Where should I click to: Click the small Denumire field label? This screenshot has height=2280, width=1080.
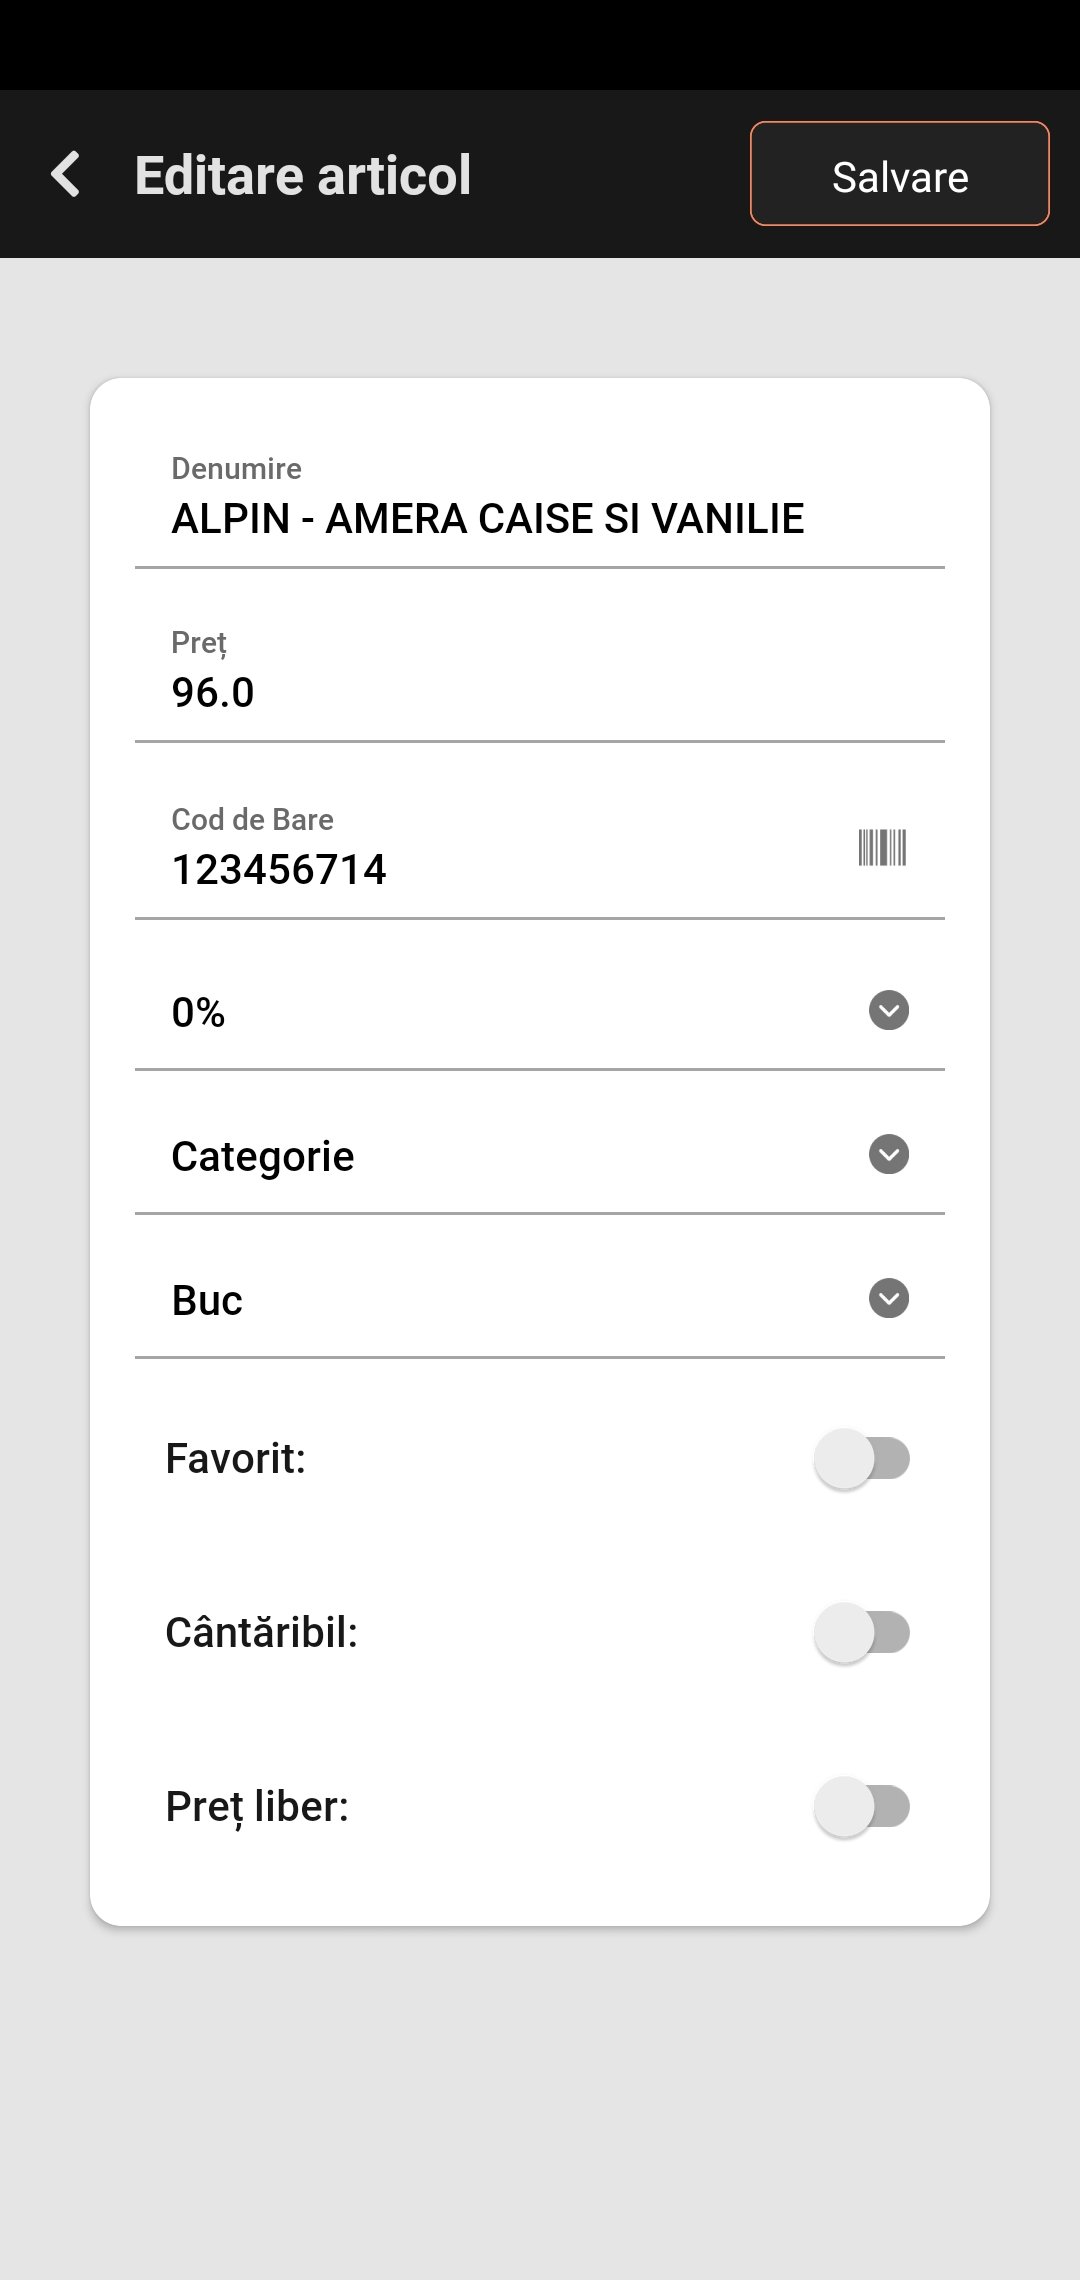pyautogui.click(x=237, y=468)
